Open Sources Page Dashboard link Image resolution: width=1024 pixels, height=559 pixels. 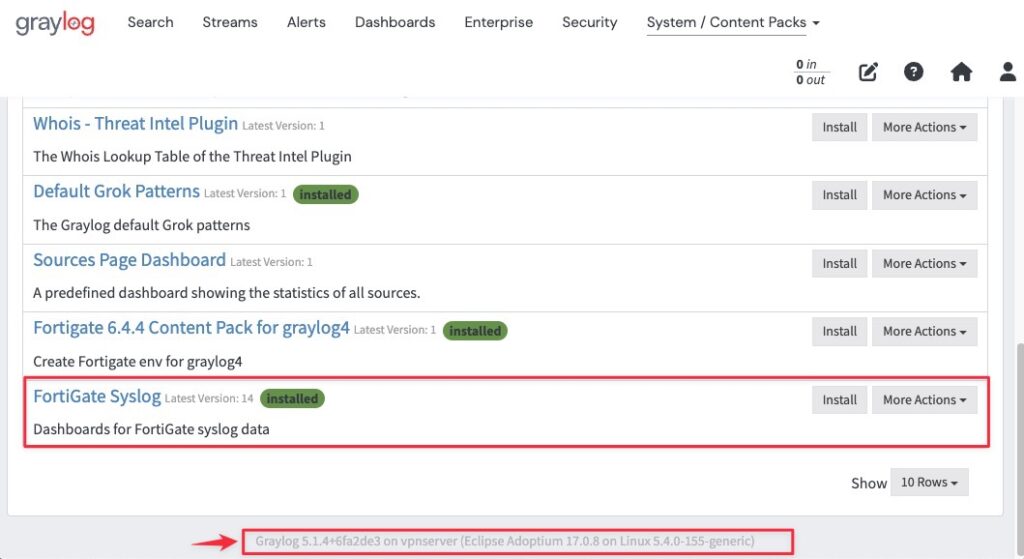[x=129, y=260]
